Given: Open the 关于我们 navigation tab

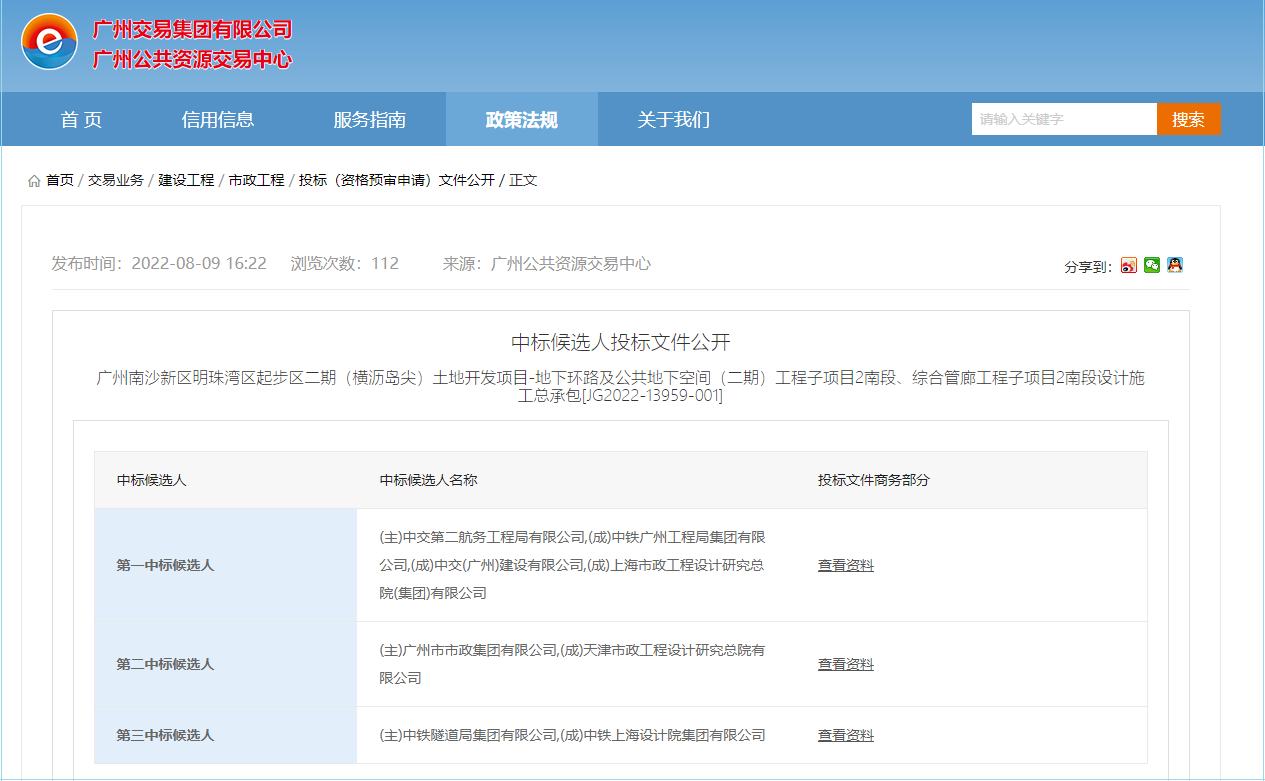Looking at the screenshot, I should tap(673, 120).
